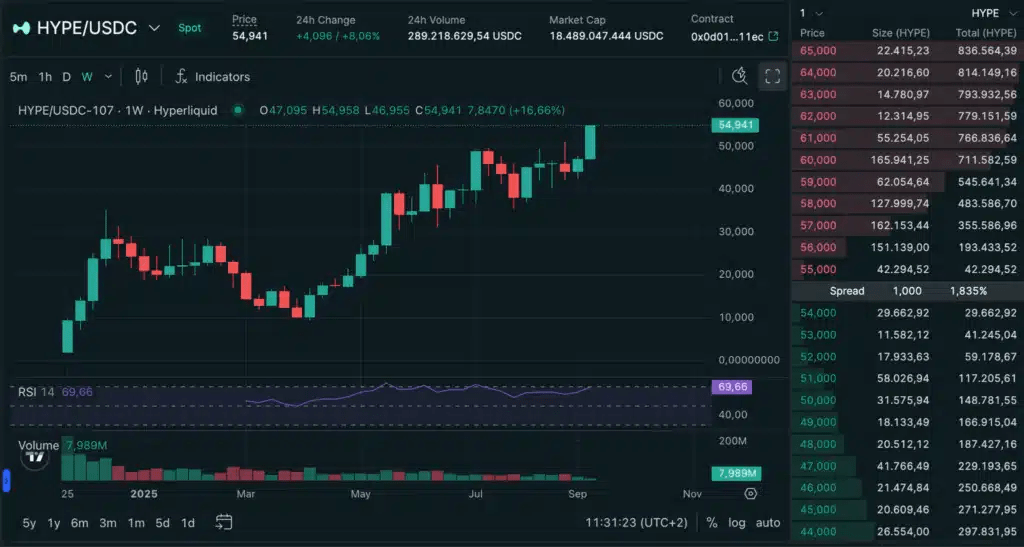Open the candlestick chart type selector

pos(141,76)
